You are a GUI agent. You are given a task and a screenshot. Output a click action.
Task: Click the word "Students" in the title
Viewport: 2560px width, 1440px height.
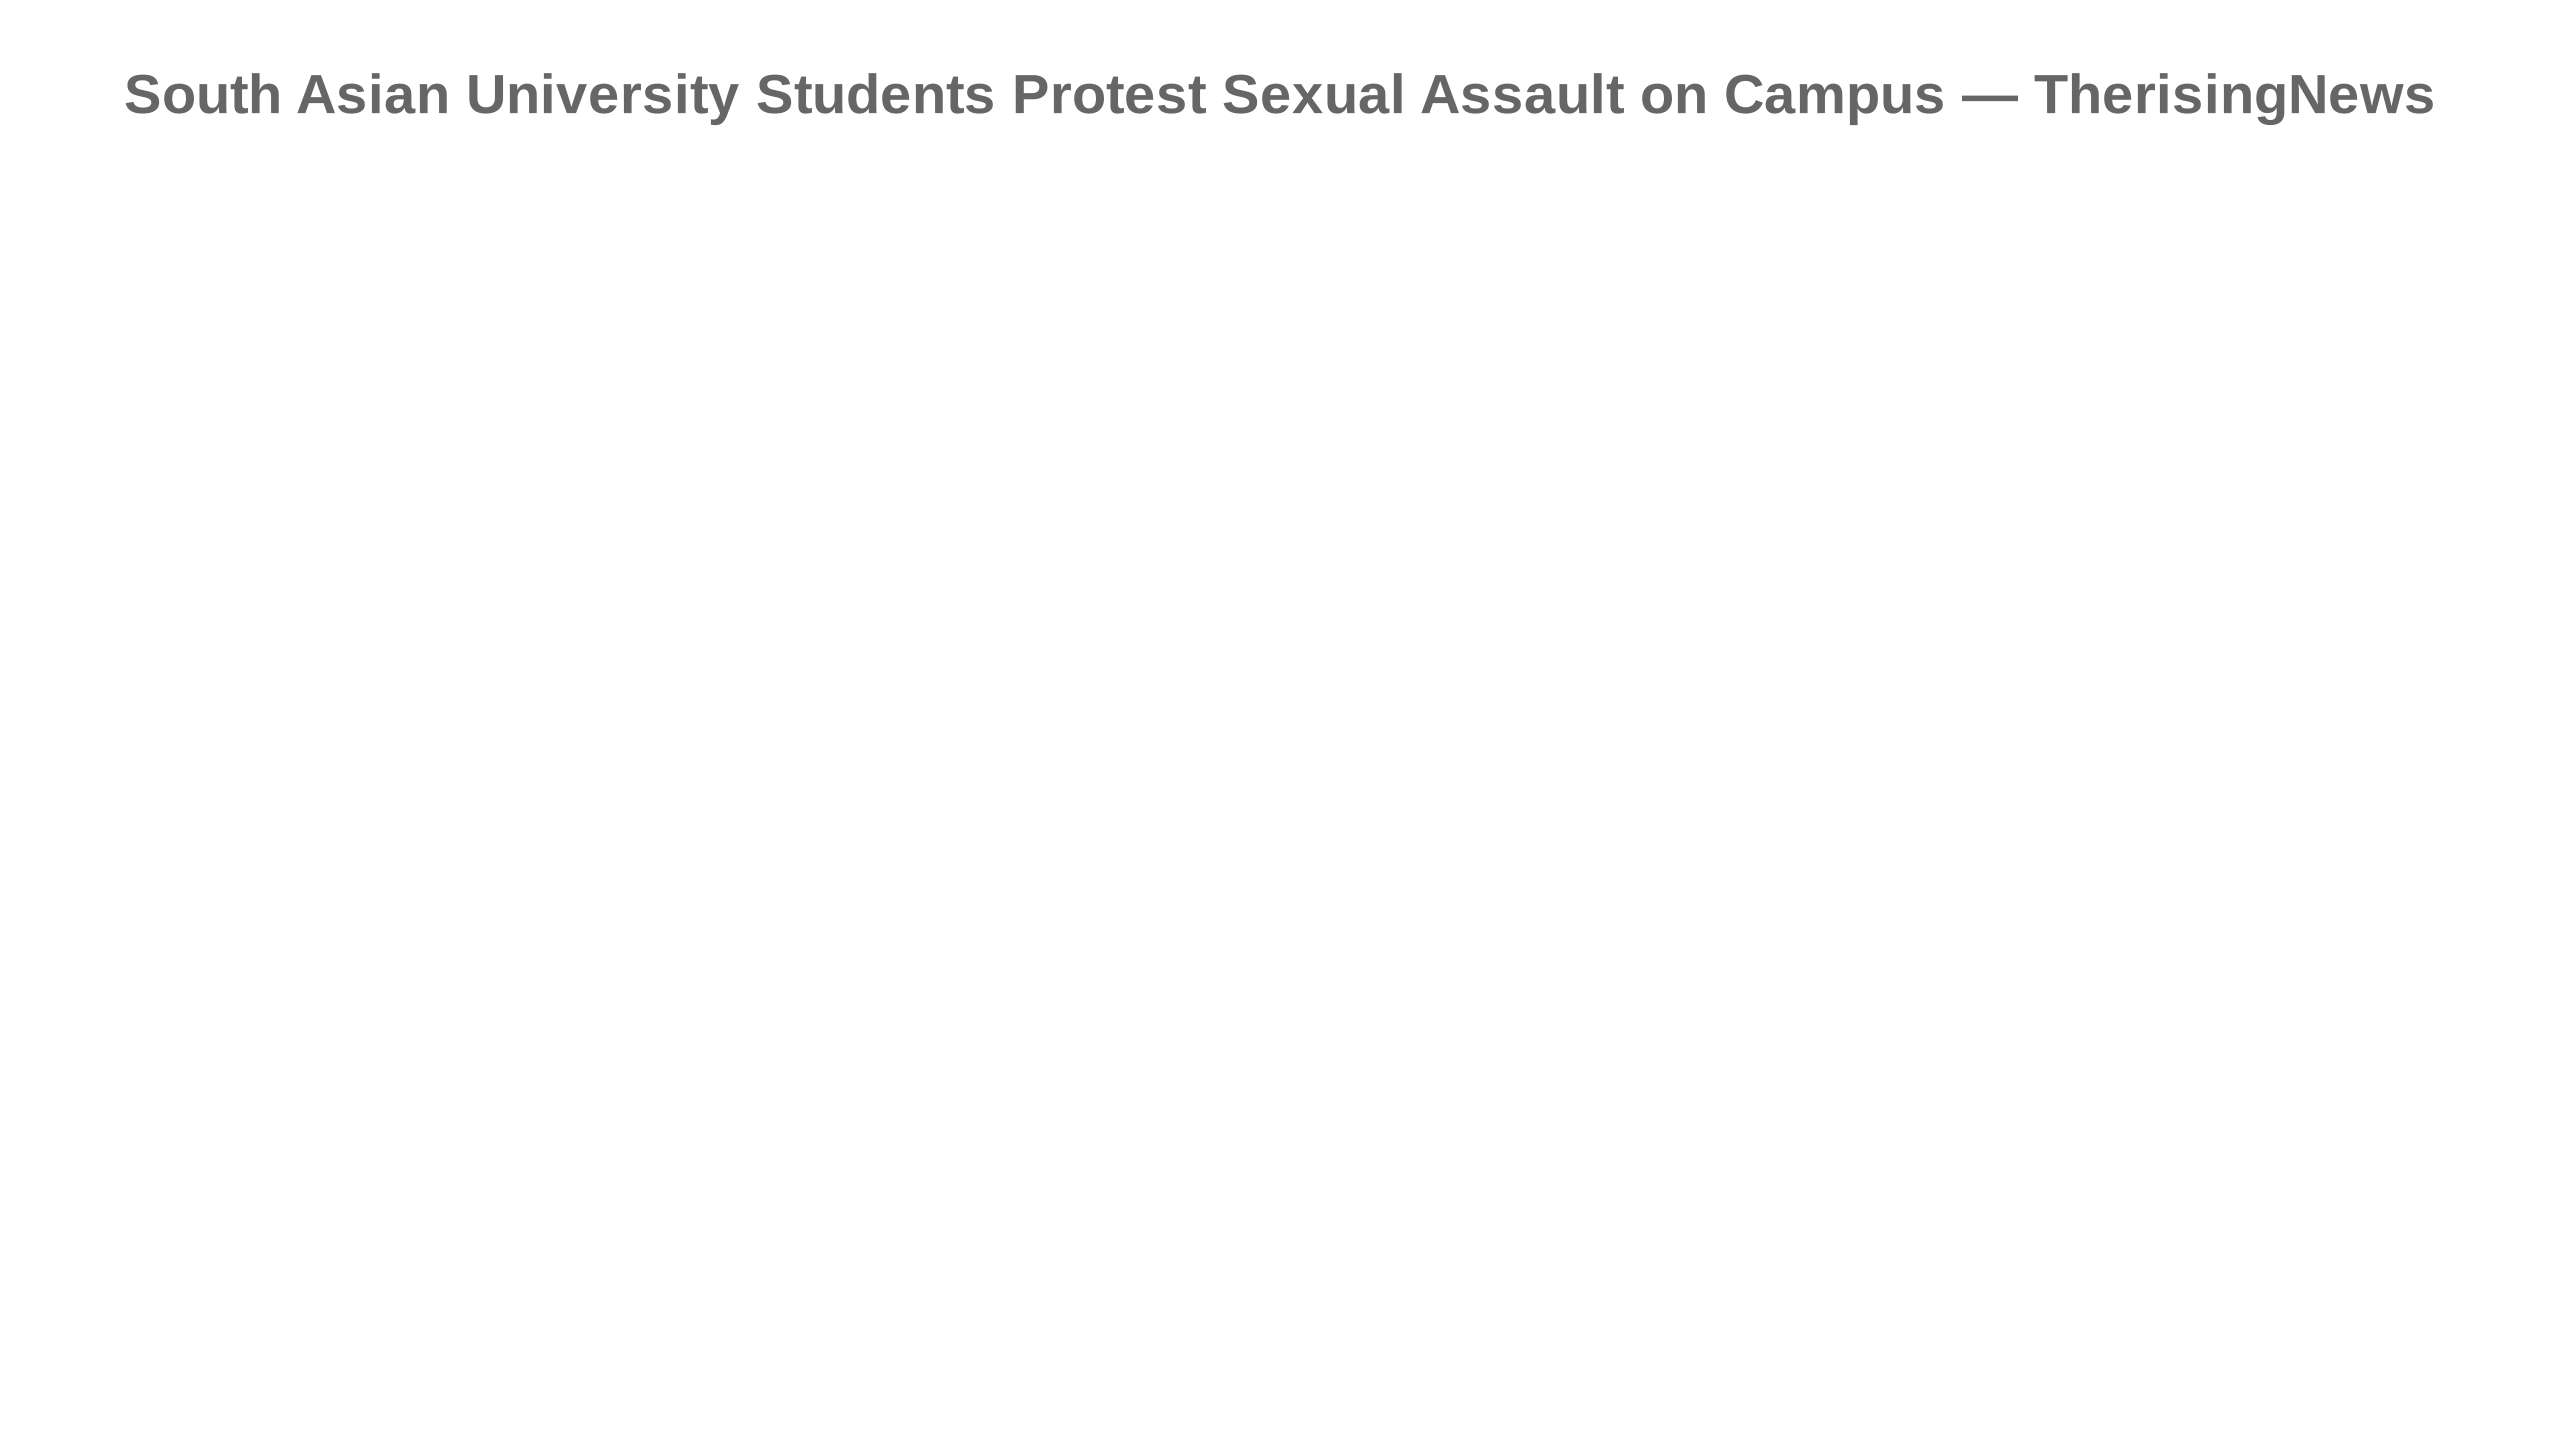pos(875,96)
